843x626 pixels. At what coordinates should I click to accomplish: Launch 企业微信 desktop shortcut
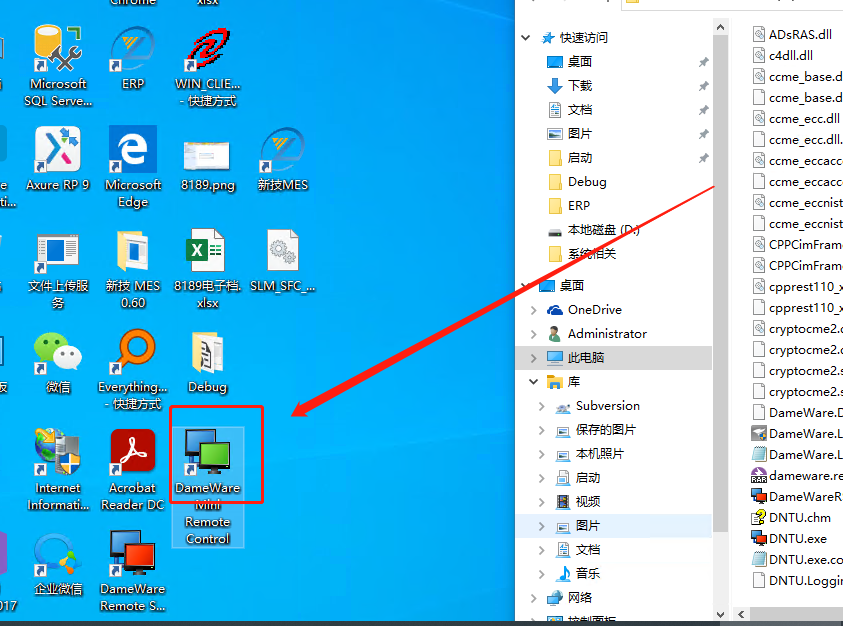click(x=58, y=565)
